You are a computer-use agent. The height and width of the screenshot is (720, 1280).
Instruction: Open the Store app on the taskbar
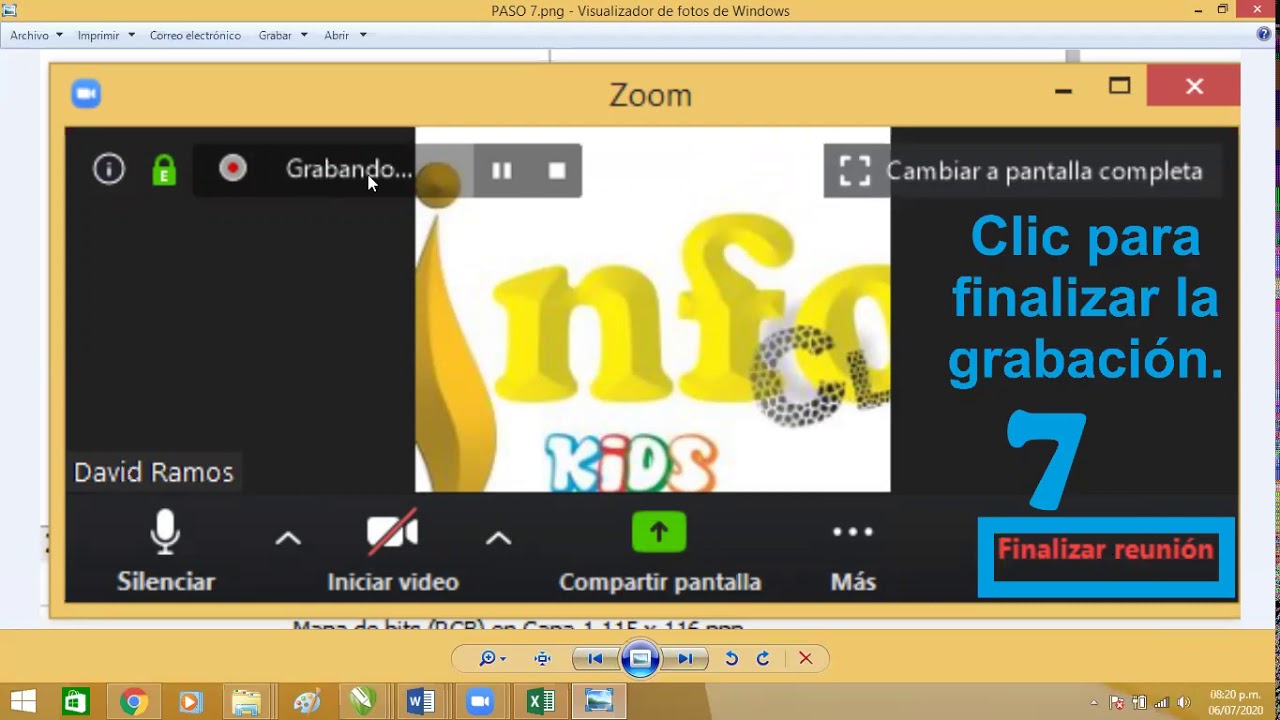[76, 702]
